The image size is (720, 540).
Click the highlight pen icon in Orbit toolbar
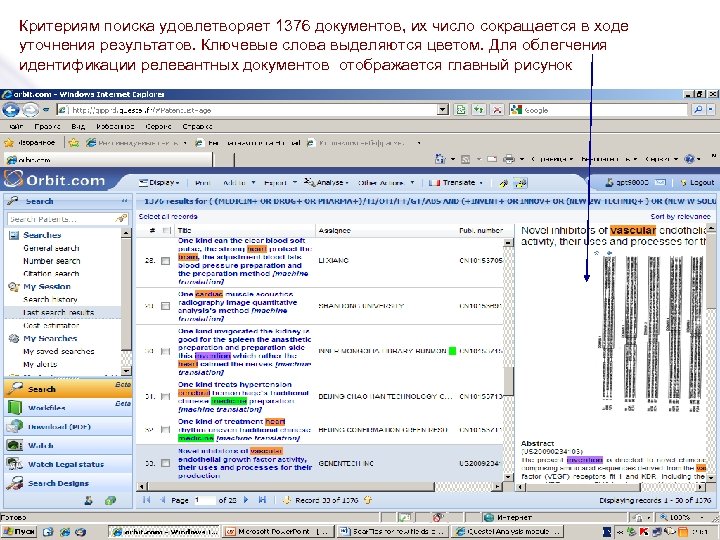(504, 183)
